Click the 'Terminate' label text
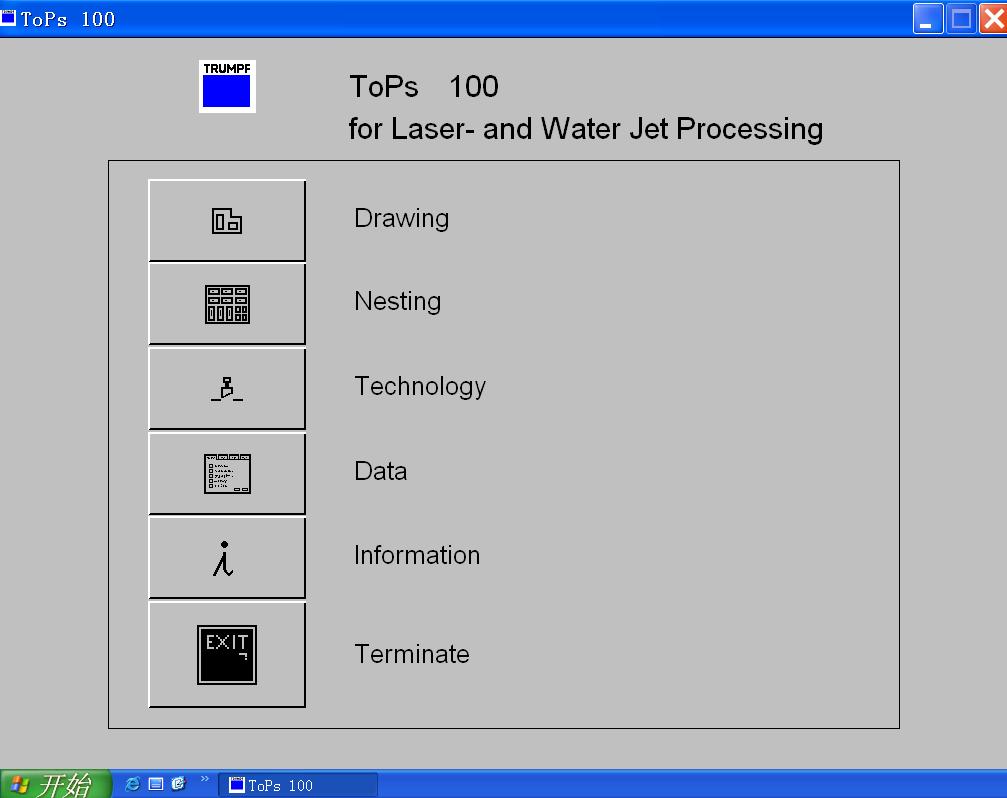The image size is (1007, 798). [412, 654]
